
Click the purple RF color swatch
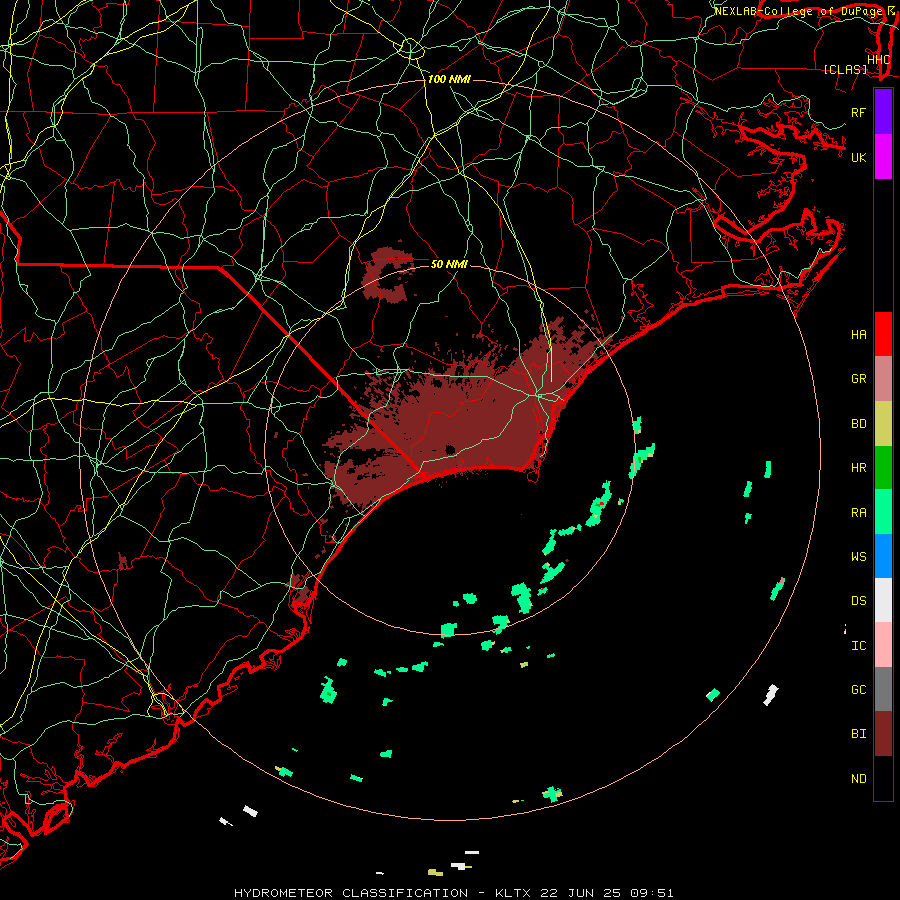click(883, 112)
